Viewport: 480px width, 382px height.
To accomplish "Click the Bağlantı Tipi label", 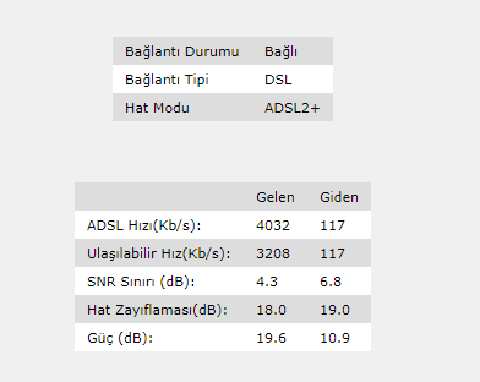I will tap(167, 80).
